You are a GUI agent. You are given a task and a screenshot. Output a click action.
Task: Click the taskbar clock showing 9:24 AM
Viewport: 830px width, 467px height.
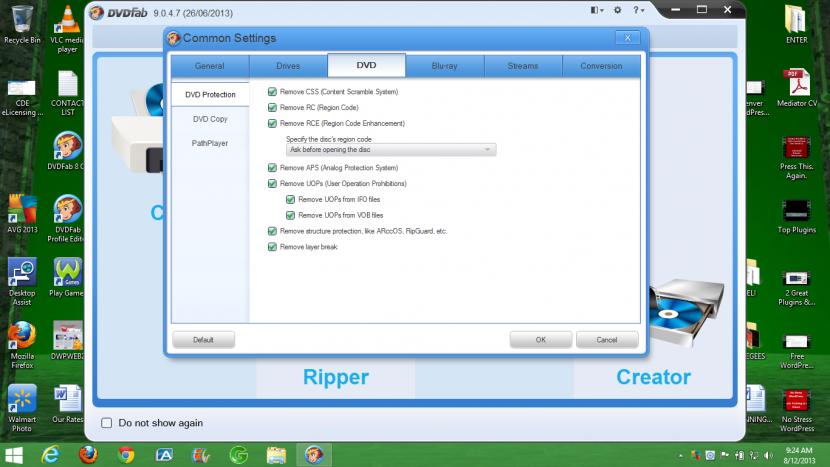point(799,455)
